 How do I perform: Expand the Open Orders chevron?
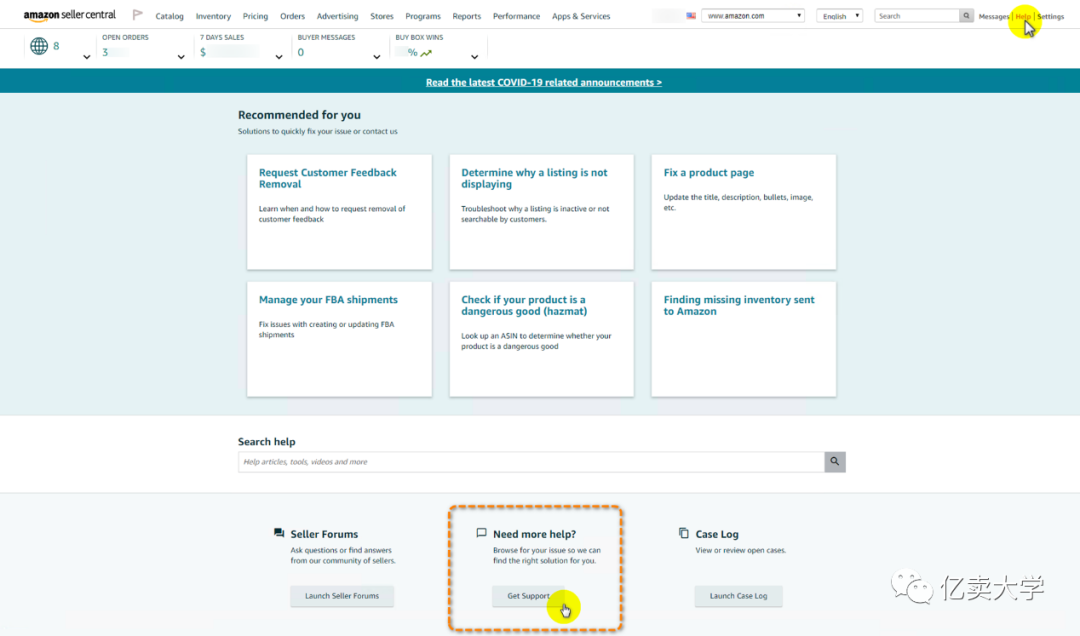point(181,57)
